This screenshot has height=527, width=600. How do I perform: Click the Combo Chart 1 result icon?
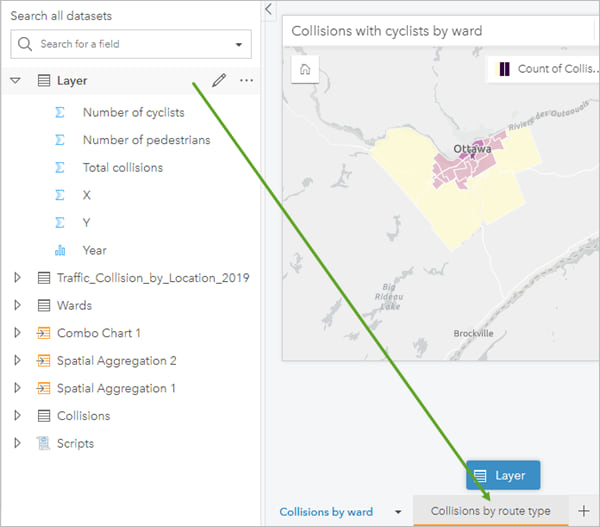pyautogui.click(x=43, y=333)
